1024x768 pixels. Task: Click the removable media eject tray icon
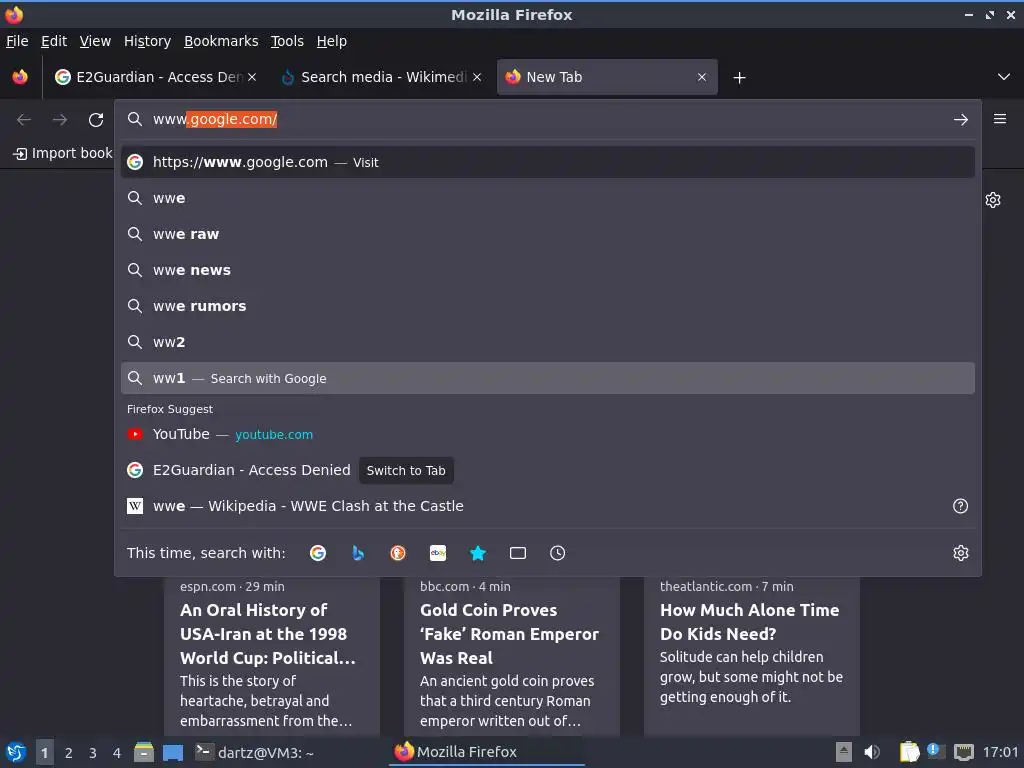pyautogui.click(x=844, y=752)
